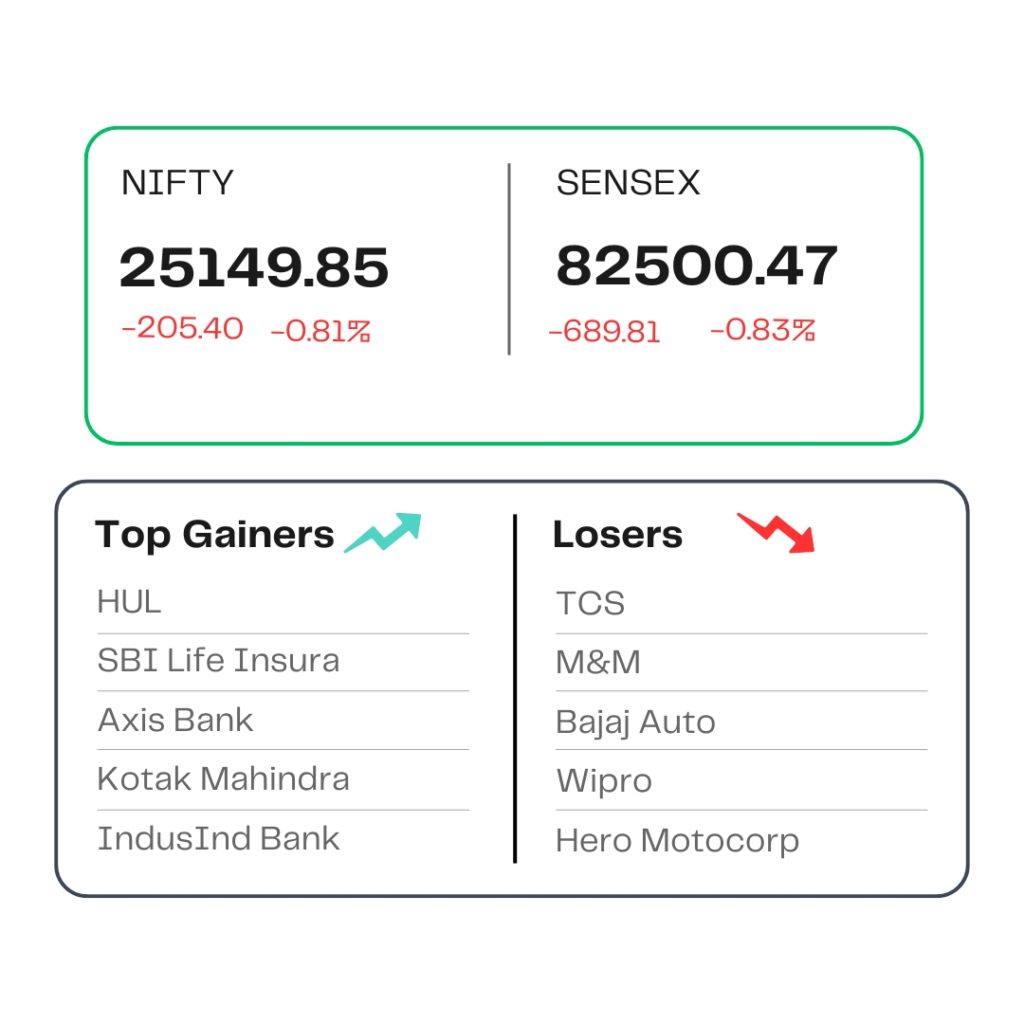The height and width of the screenshot is (1024, 1024).
Task: Click the NIFTY index label
Action: coord(177,182)
